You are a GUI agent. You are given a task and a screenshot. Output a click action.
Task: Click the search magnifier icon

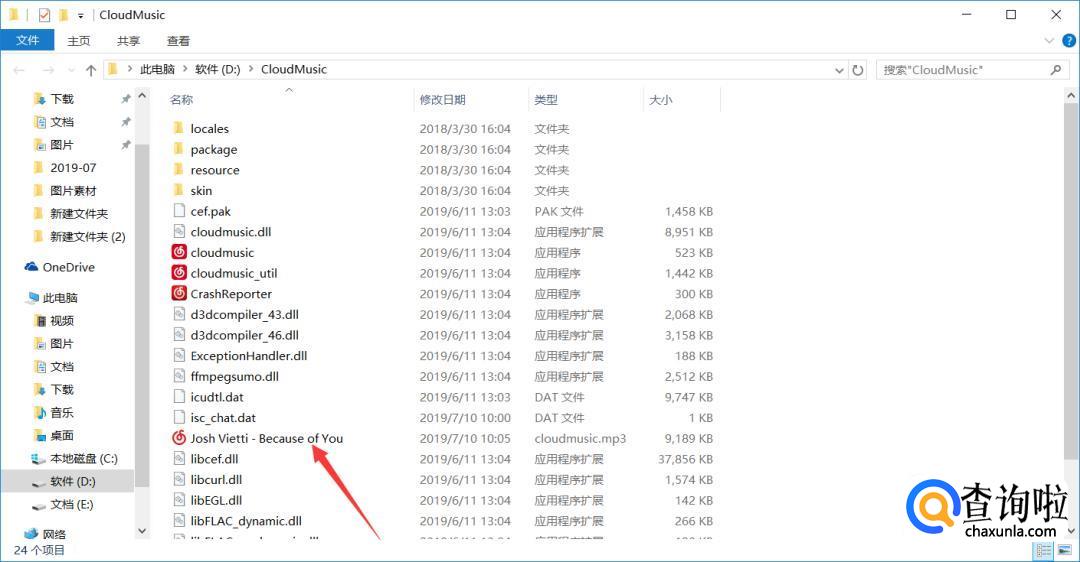coord(1056,70)
